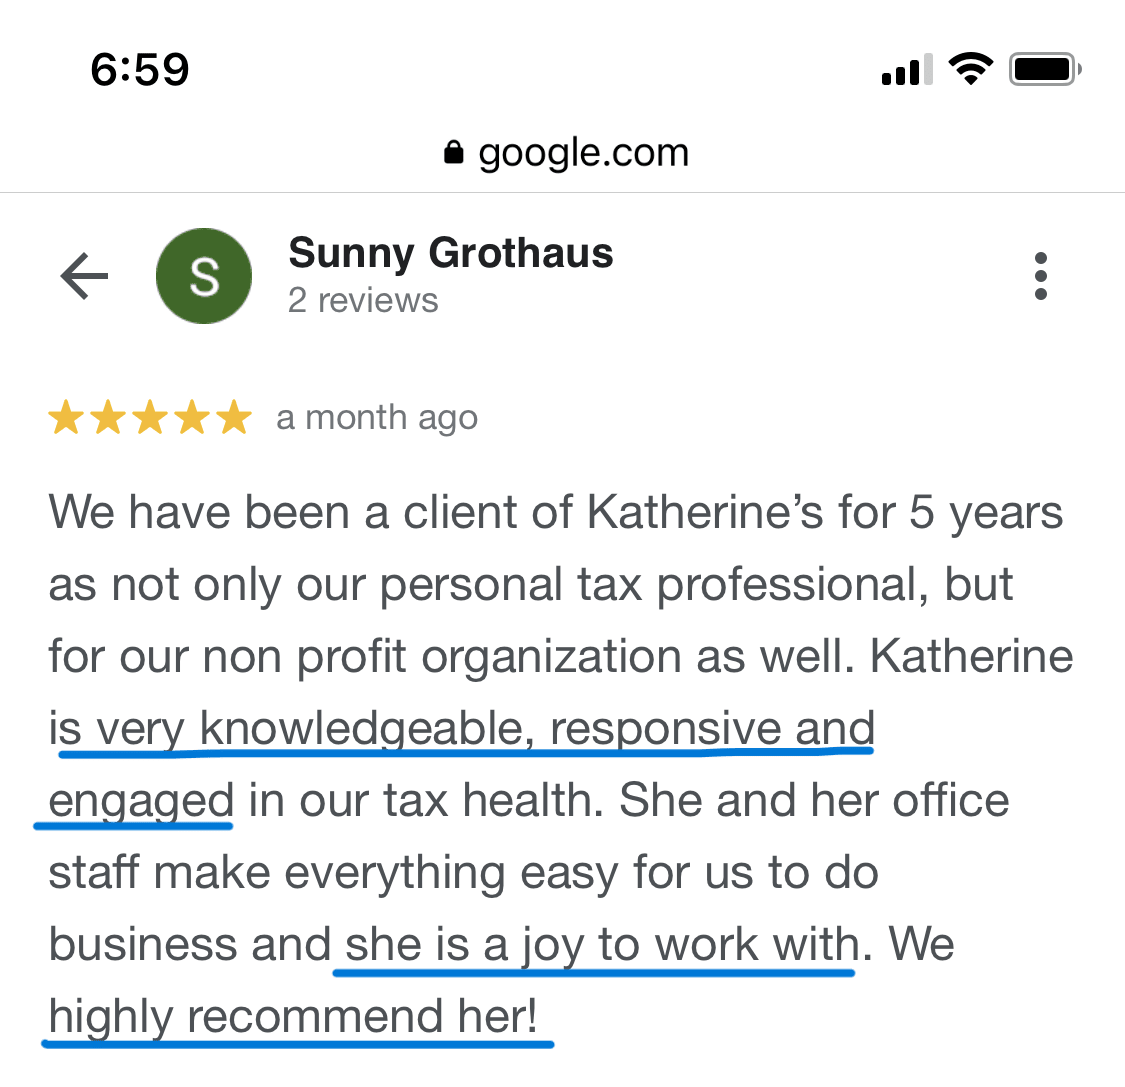Tap the battery indicator icon
Viewport: 1125px width, 1087px height.
[x=1045, y=69]
